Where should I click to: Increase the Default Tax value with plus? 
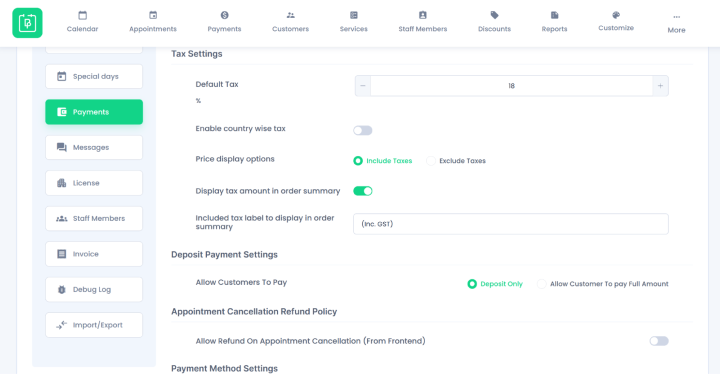tap(660, 86)
